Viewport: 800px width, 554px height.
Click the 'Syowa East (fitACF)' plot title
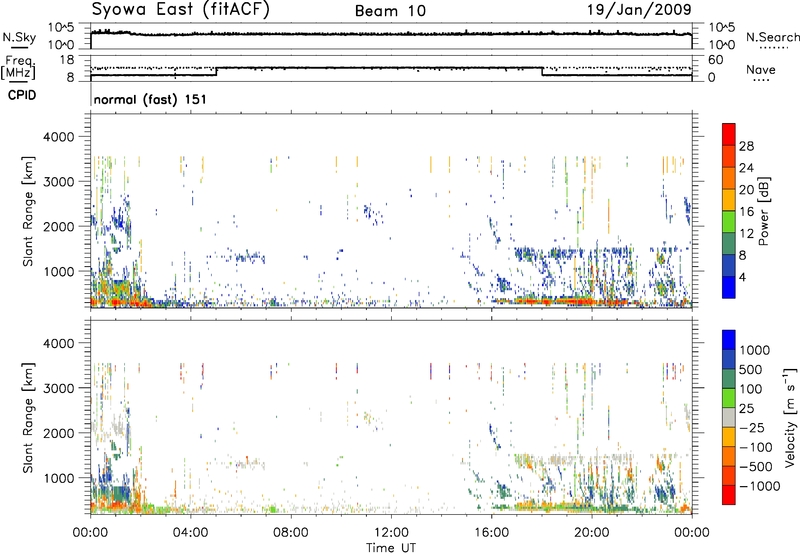[x=180, y=9]
